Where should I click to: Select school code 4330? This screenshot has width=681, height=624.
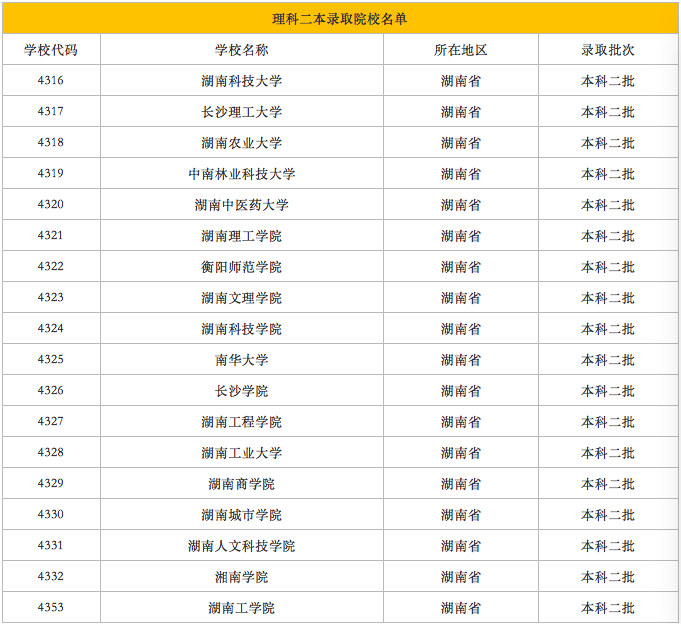pyautogui.click(x=51, y=514)
